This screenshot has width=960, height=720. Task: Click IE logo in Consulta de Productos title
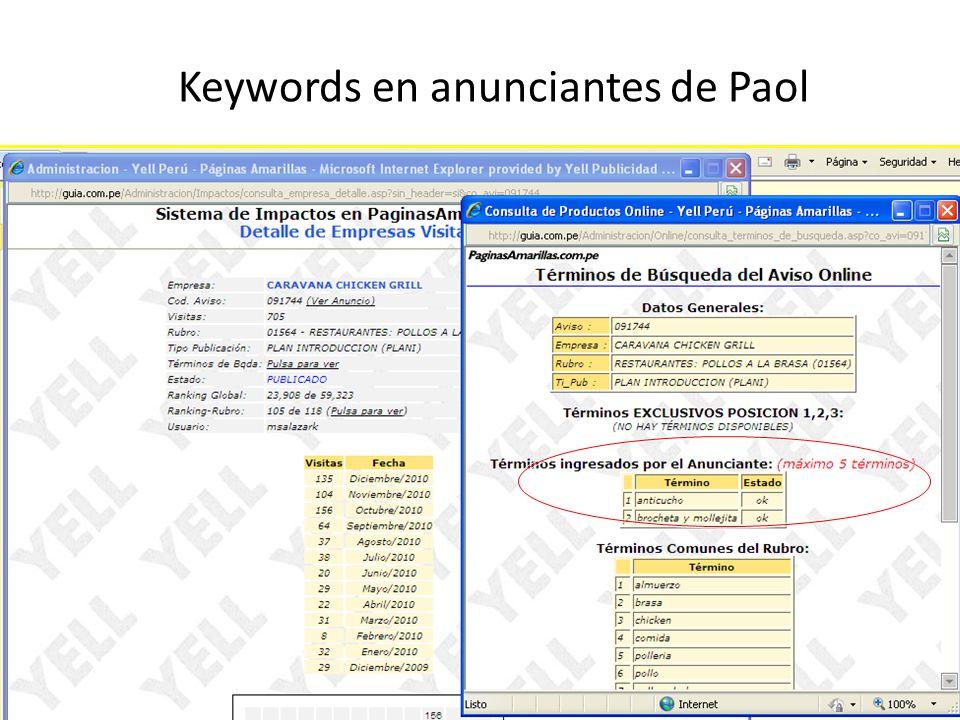[x=474, y=211]
